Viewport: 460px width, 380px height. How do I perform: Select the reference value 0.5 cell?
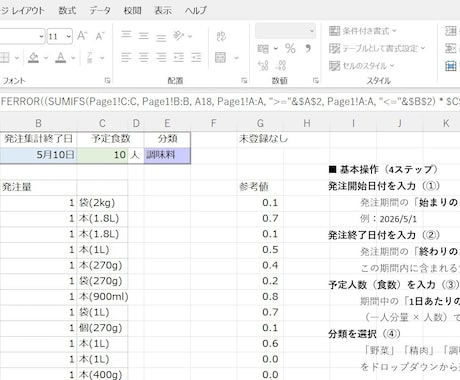[260, 250]
